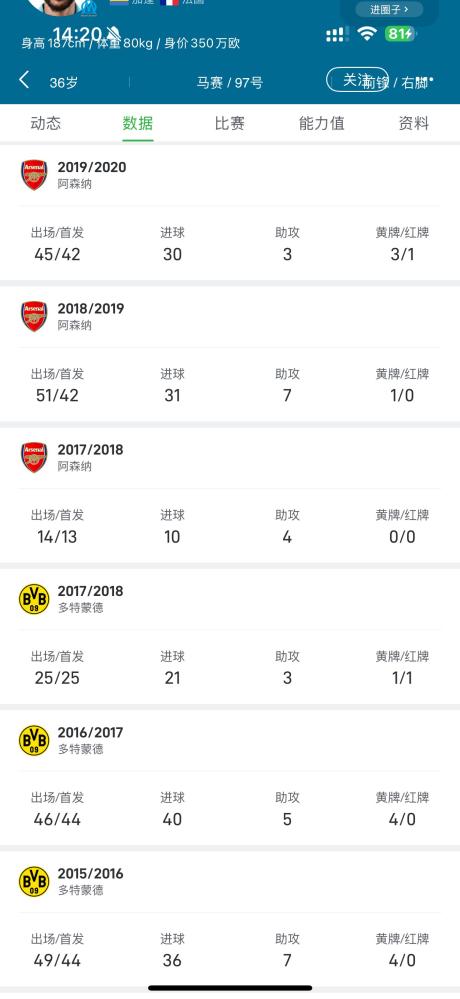Tap the back arrow in header
Viewport: 460px width, 999px height.
pos(24,80)
